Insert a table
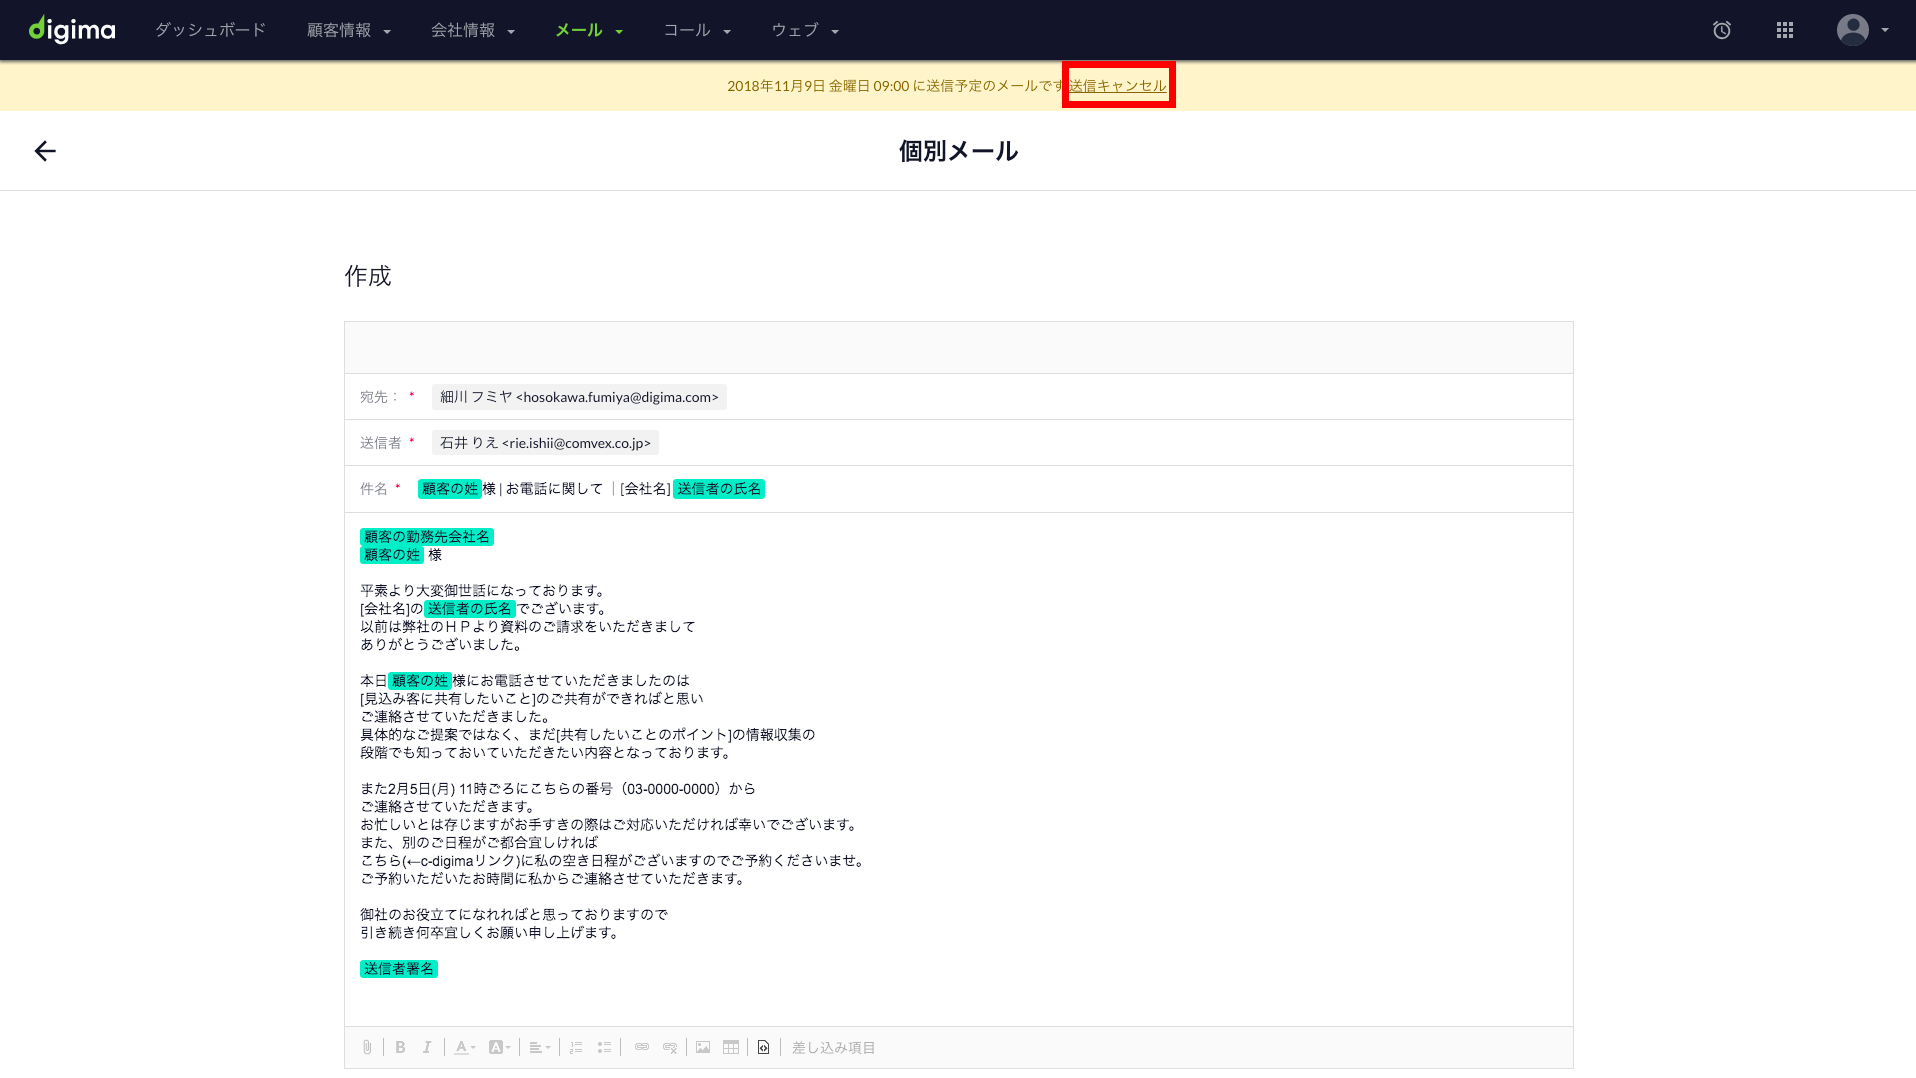The image size is (1916, 1078). point(731,1047)
